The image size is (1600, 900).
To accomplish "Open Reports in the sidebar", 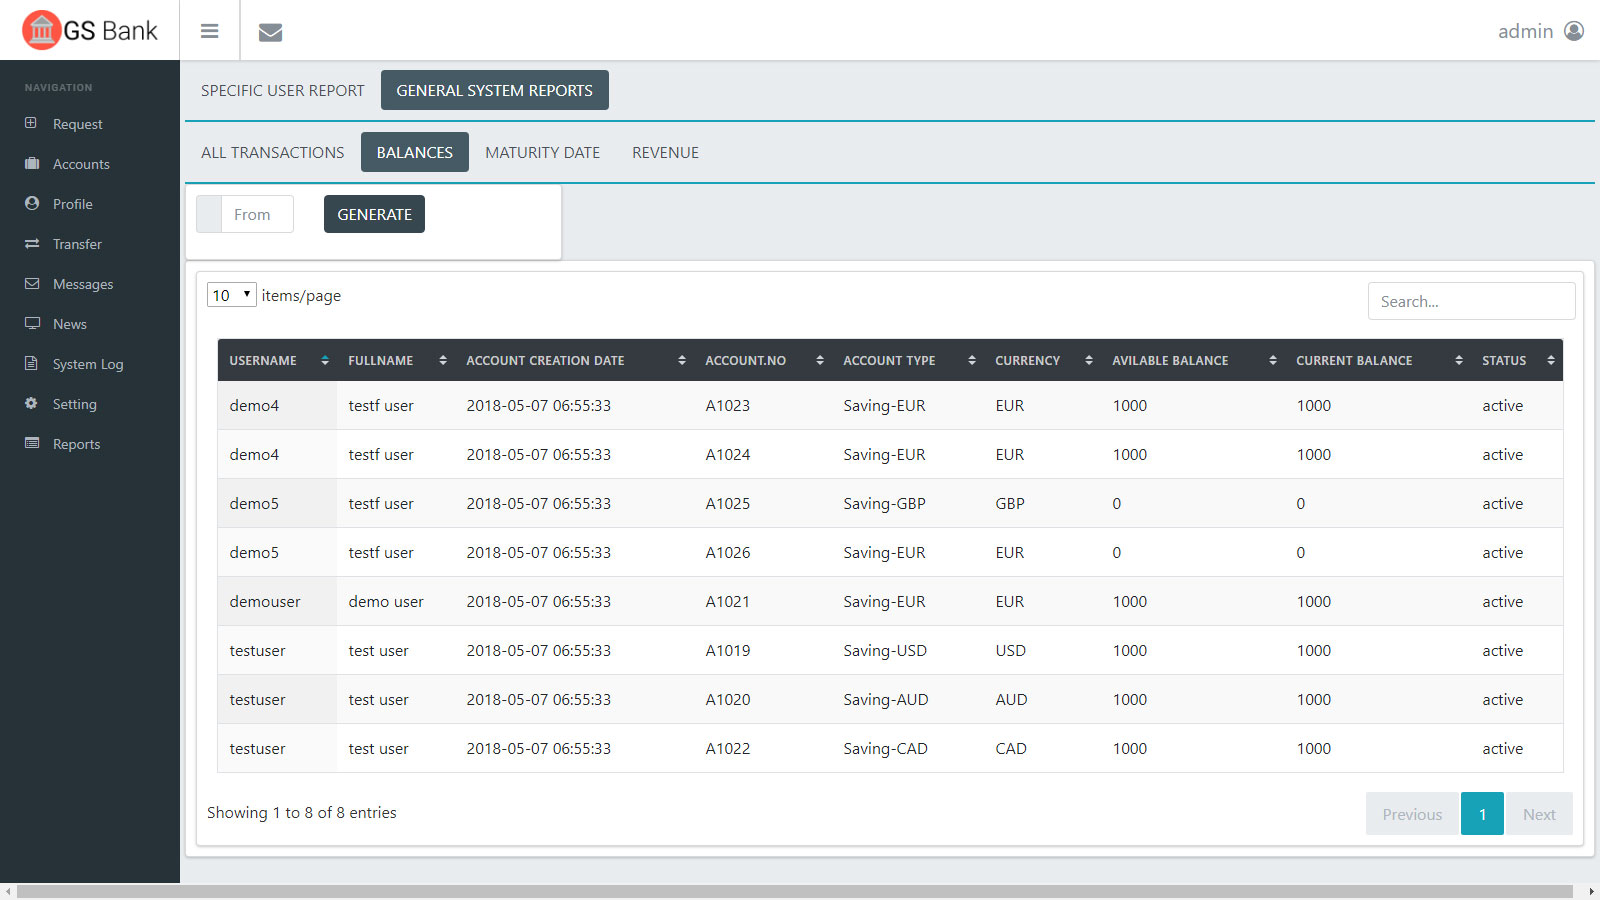I will coord(76,444).
